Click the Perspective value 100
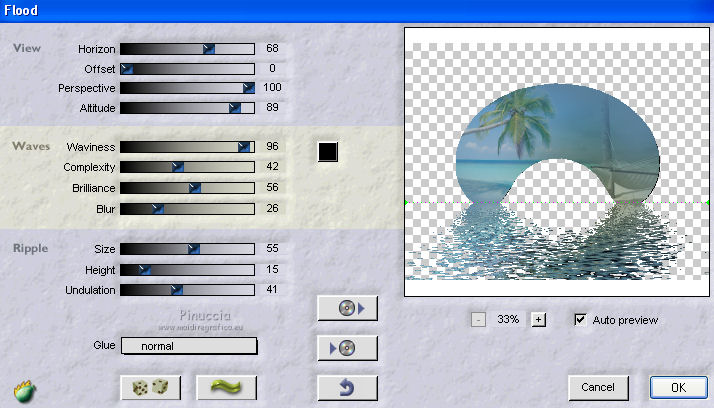714x408 pixels. (272, 87)
